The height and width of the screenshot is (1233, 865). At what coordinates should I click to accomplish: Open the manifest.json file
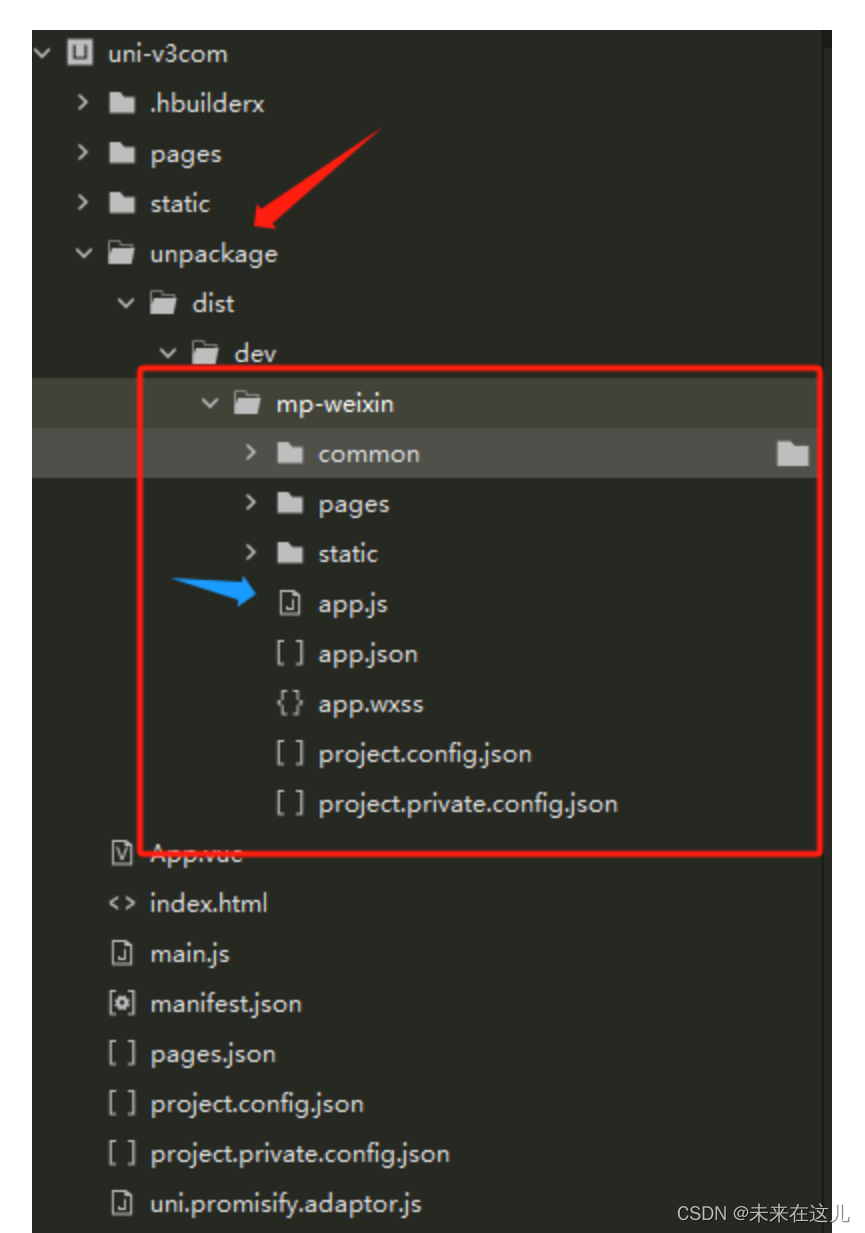[x=226, y=1005]
